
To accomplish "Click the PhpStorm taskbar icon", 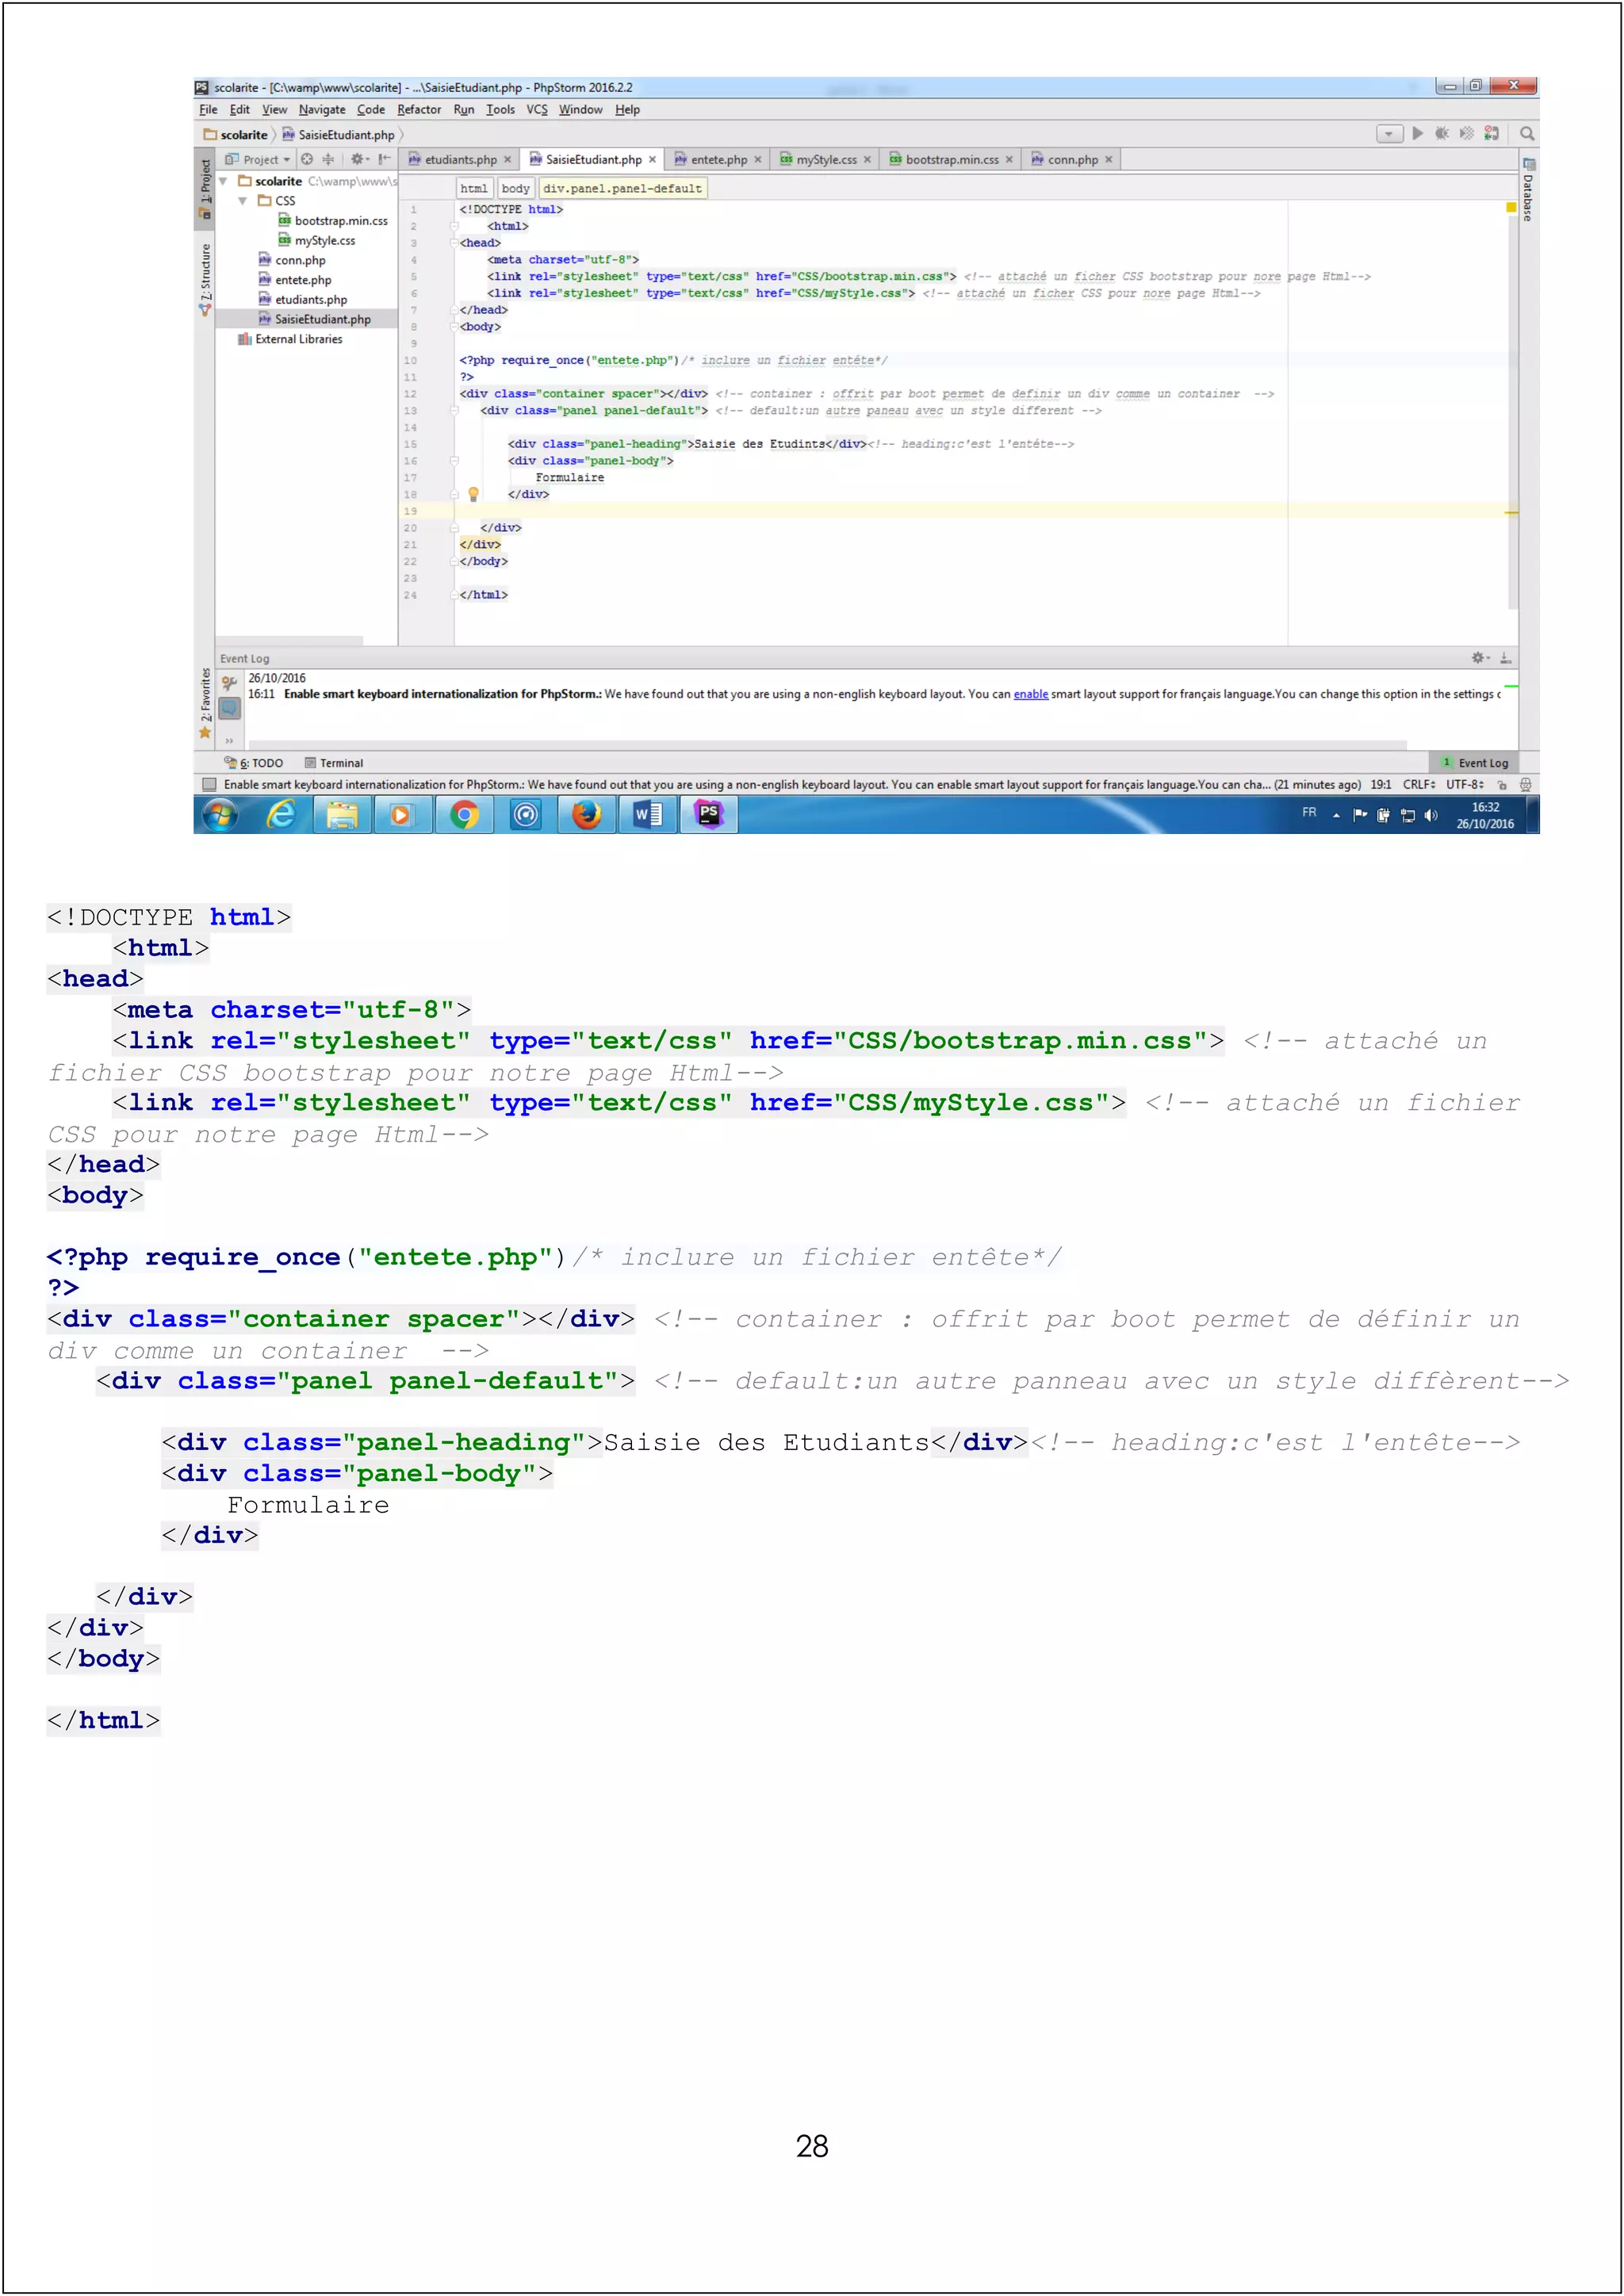I will coord(709,816).
